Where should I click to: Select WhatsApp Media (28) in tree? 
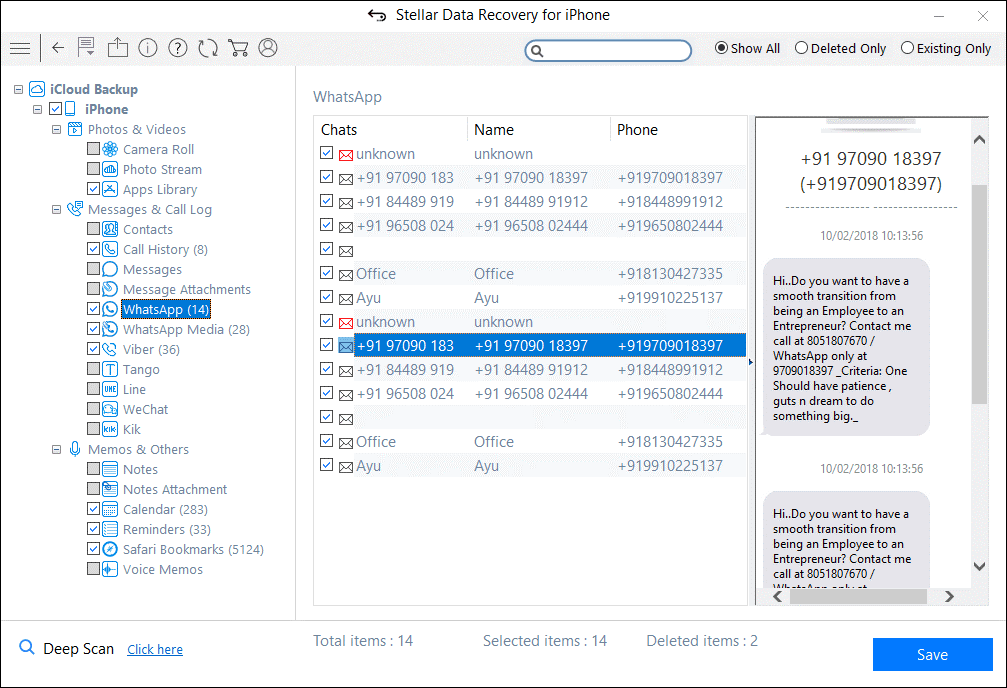tap(186, 329)
